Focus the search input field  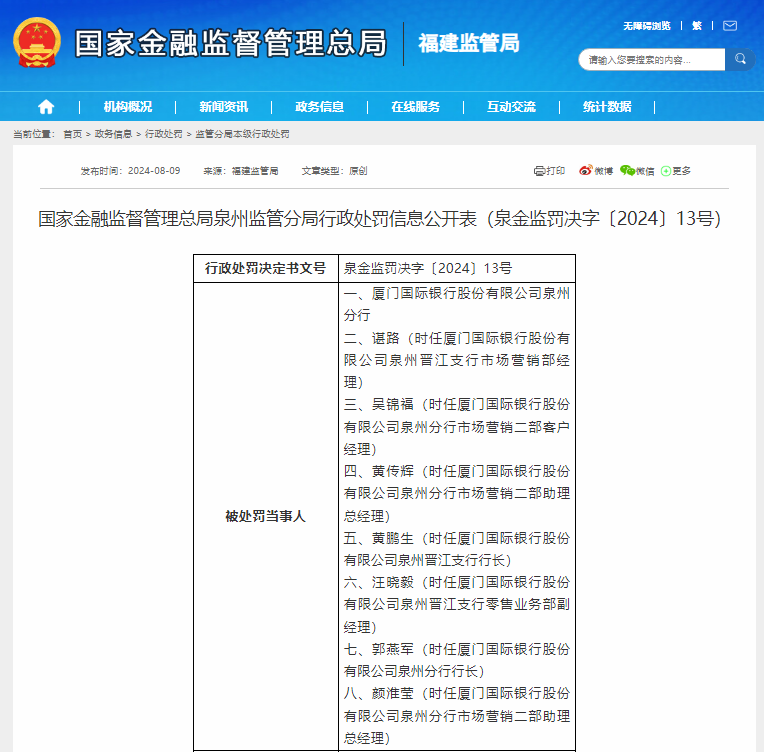pos(652,59)
